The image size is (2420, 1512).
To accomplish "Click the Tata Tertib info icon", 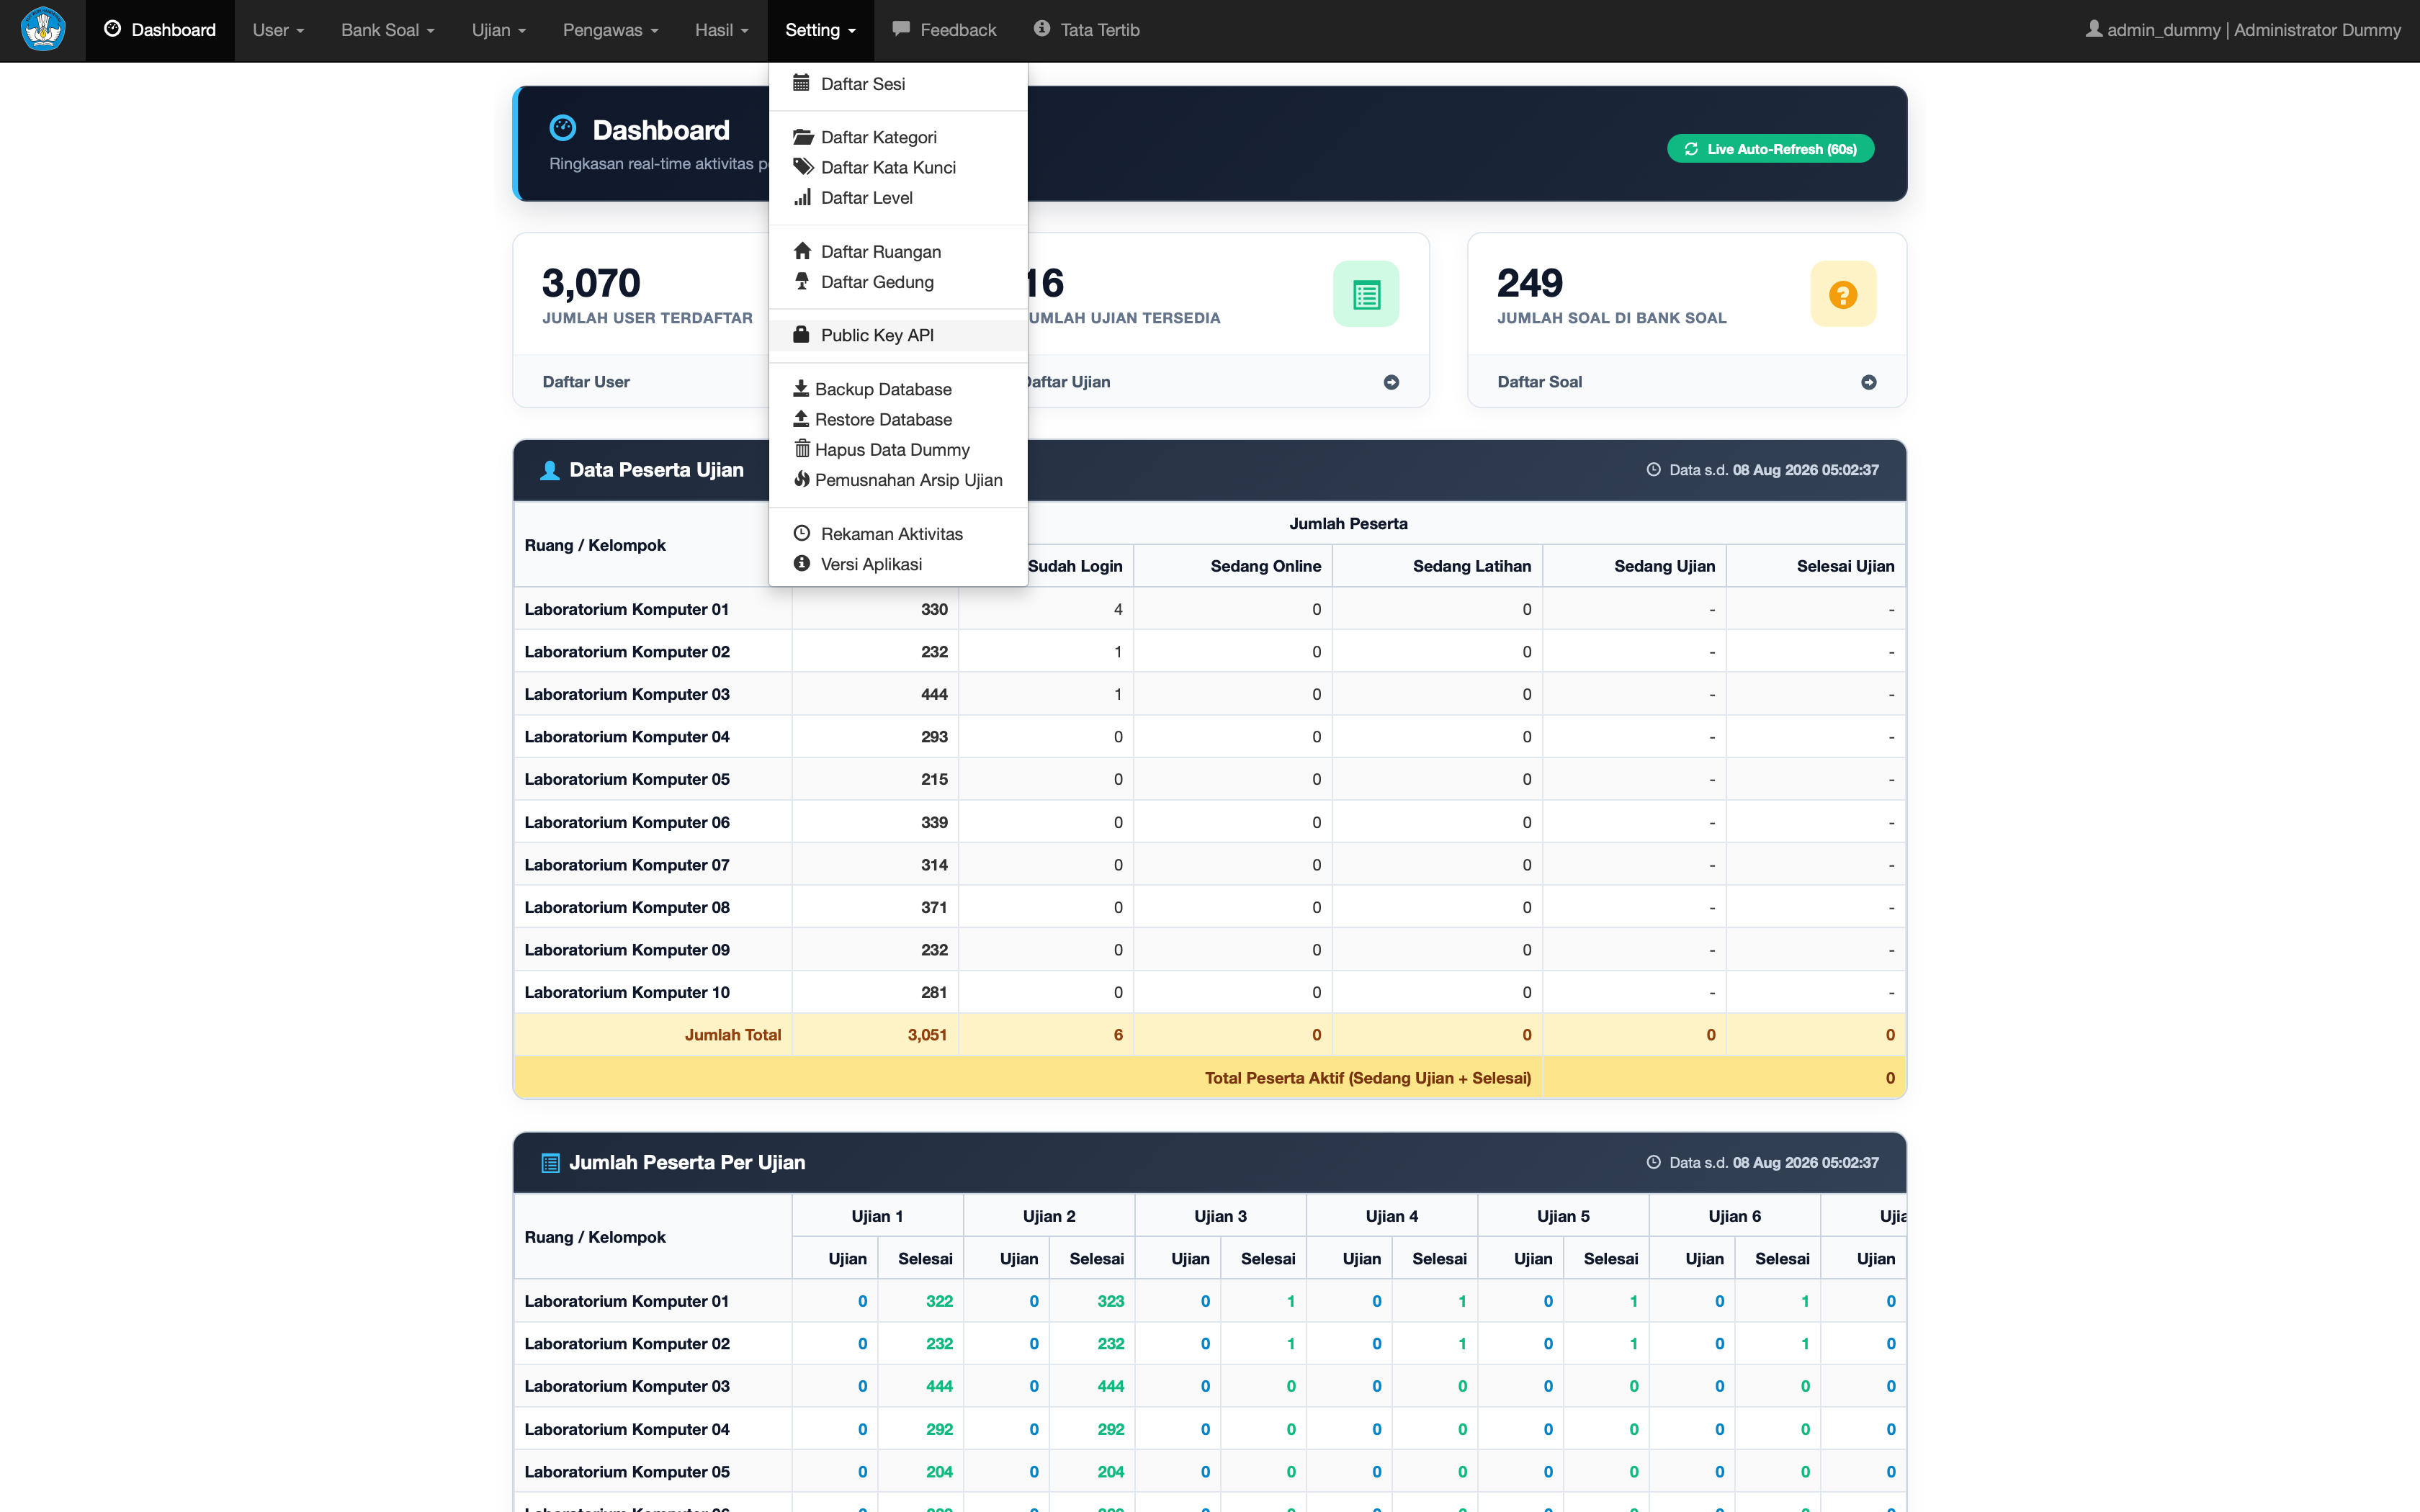I will tap(1042, 29).
